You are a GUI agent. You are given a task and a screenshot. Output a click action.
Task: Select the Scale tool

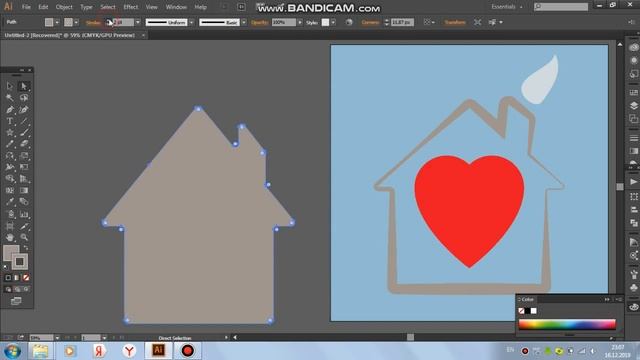[x=24, y=156]
